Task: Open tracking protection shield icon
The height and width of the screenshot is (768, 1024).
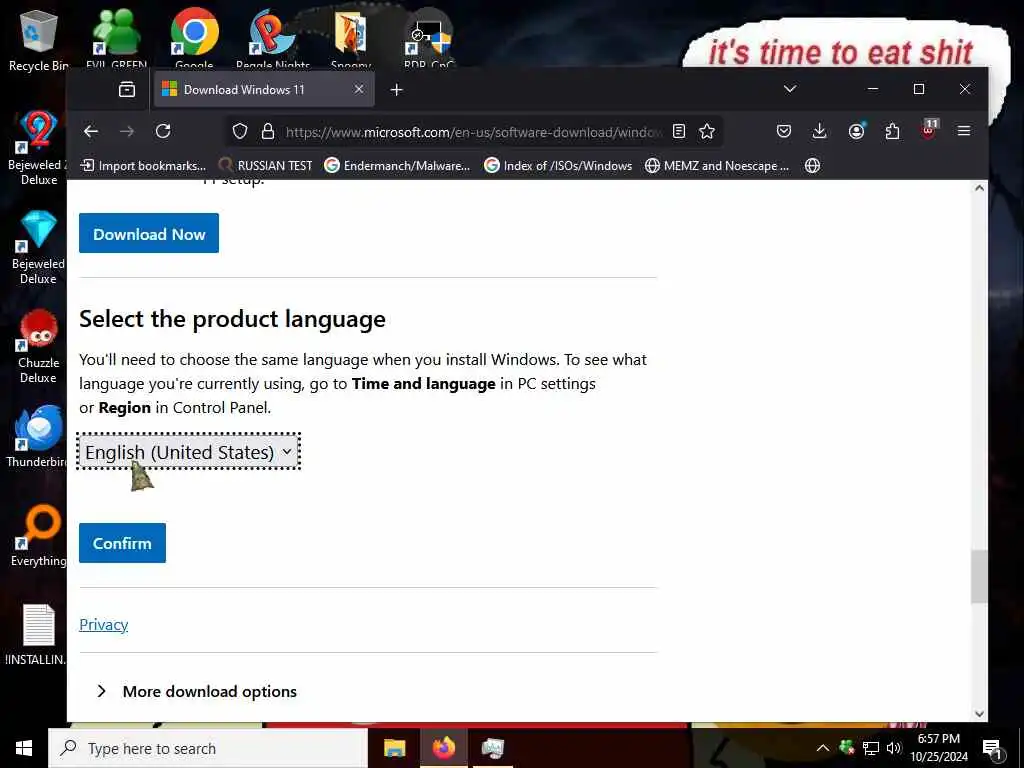Action: [x=240, y=131]
